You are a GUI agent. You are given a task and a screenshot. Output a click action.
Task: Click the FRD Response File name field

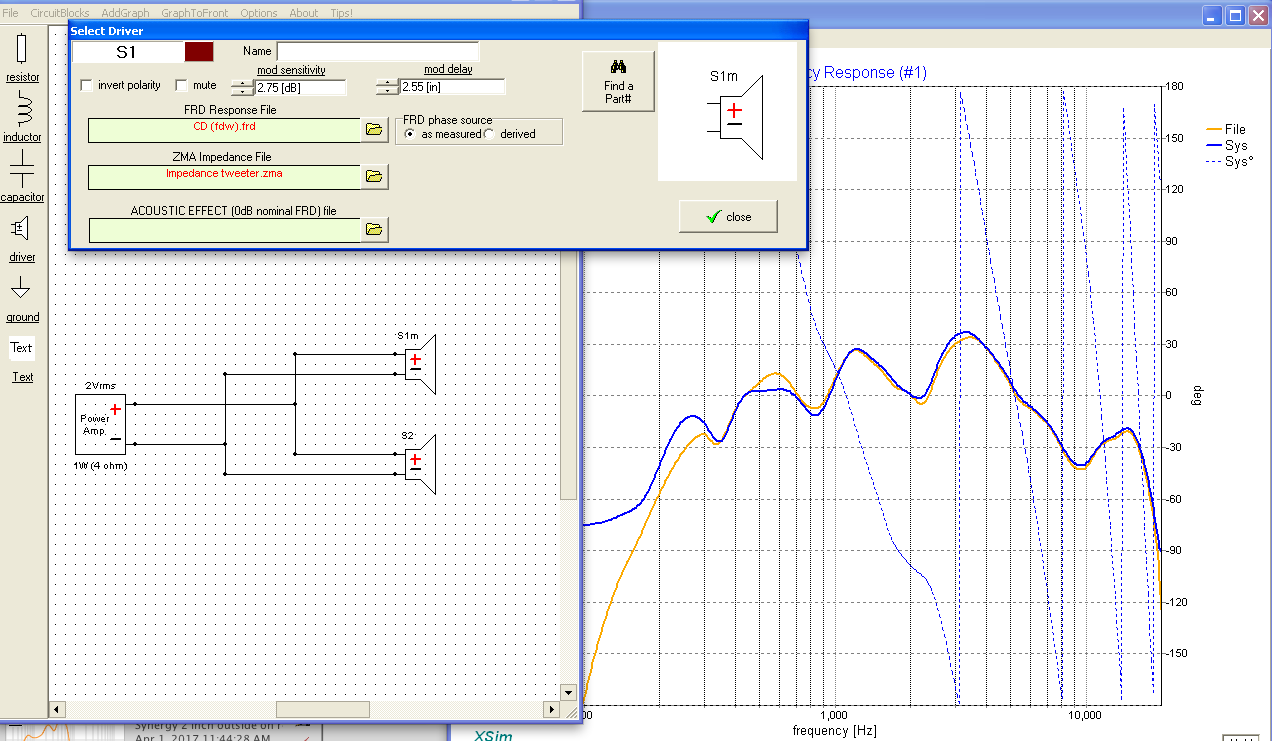(224, 130)
